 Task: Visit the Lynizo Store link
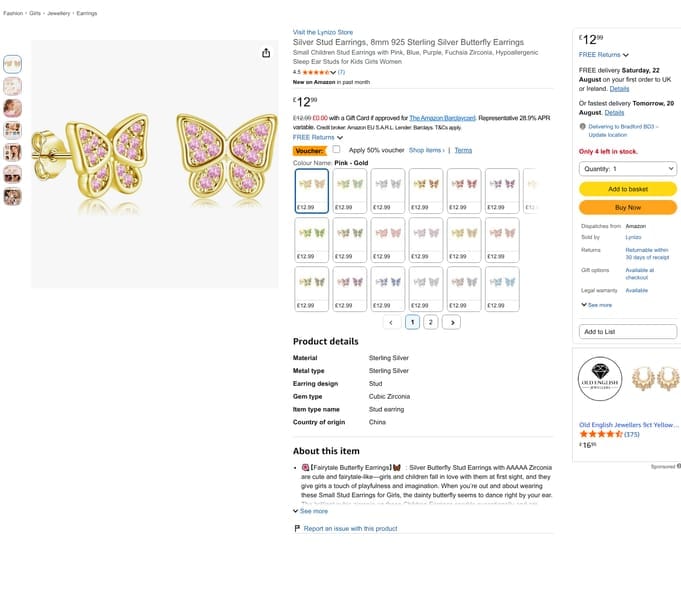pyautogui.click(x=323, y=32)
